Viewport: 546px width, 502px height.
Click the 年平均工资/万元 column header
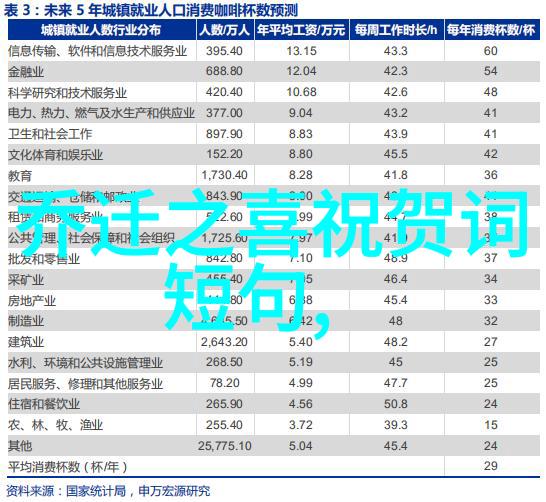pos(302,30)
